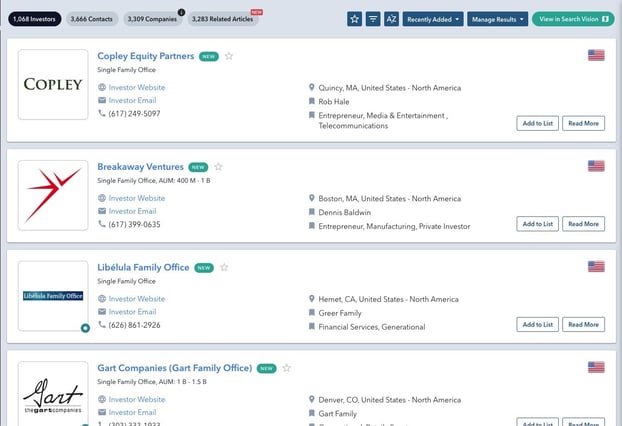Viewport: 622px width, 426px height.
Task: Switch to the 3,309 Companies tab
Action: pyautogui.click(x=152, y=19)
